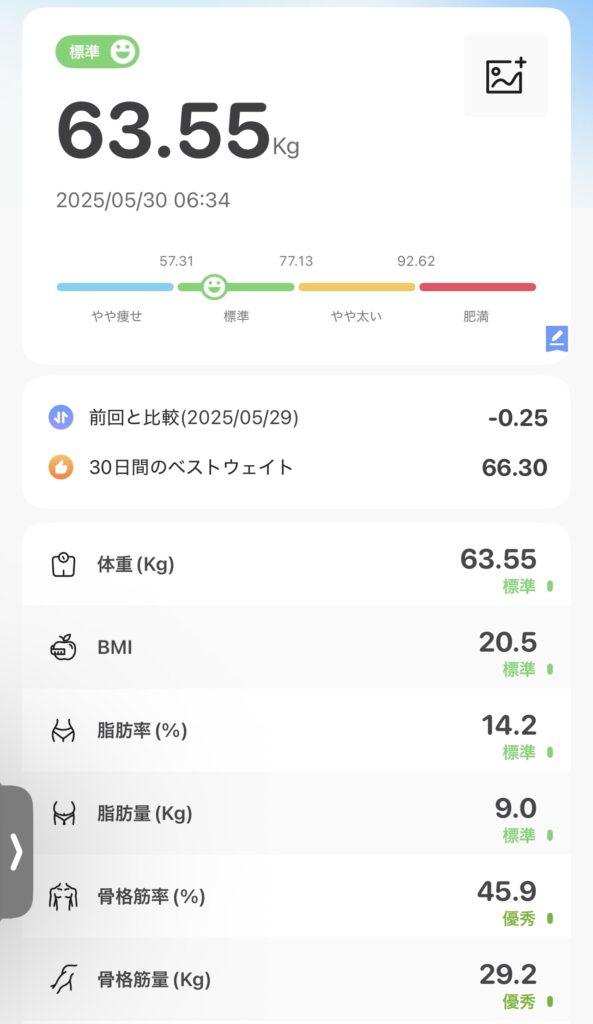593x1024 pixels.
Task: Open the 30日間のベストウェイト row
Action: pyautogui.click(x=296, y=467)
